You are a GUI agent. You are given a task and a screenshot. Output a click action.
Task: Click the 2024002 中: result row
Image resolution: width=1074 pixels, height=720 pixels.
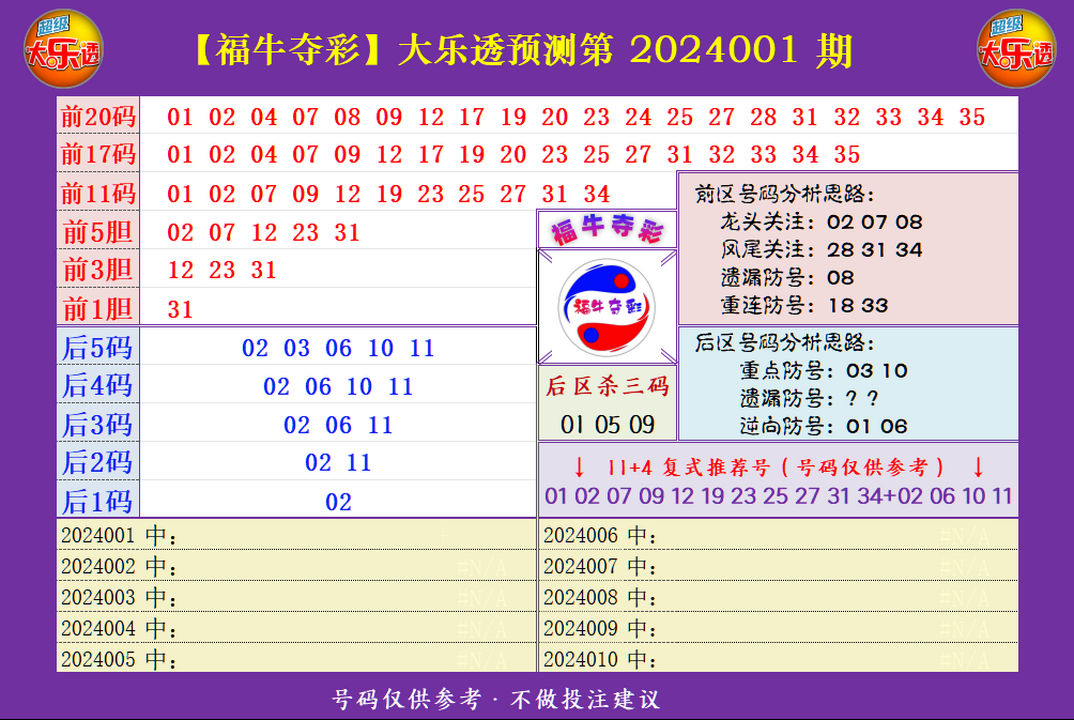click(x=297, y=567)
